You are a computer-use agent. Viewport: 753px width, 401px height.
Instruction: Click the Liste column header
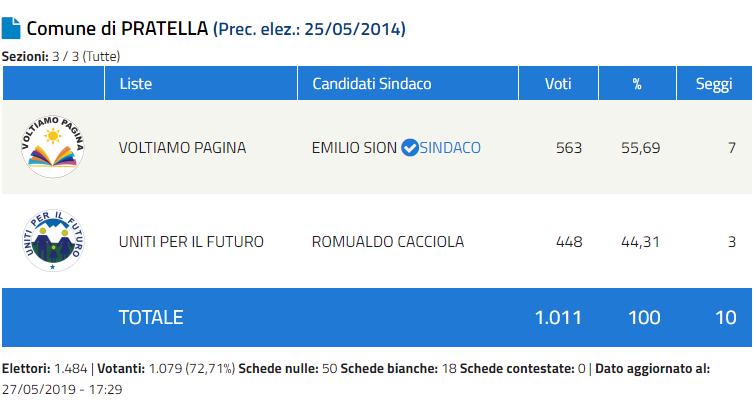pyautogui.click(x=136, y=83)
